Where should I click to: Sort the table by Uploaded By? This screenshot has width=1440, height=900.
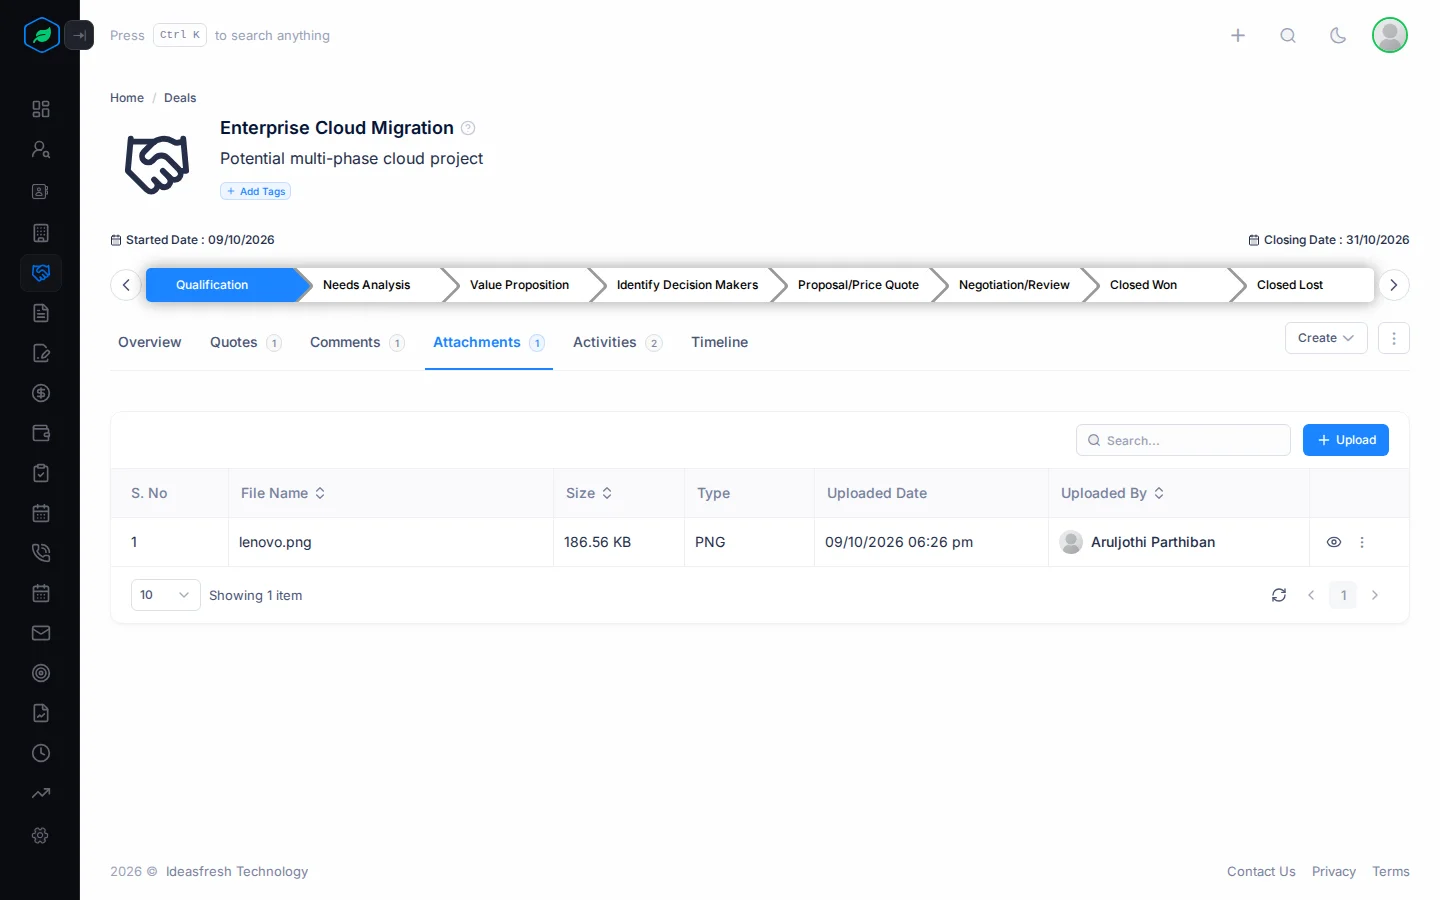click(1113, 493)
